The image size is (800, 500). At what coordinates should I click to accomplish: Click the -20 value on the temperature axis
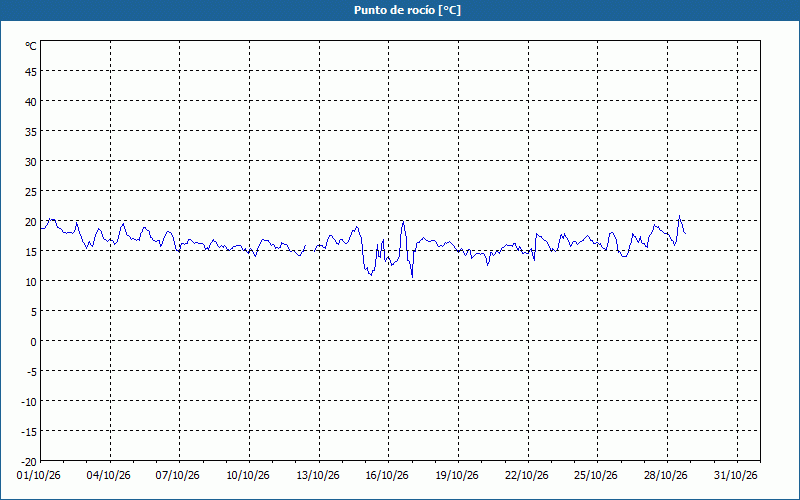tap(29, 462)
